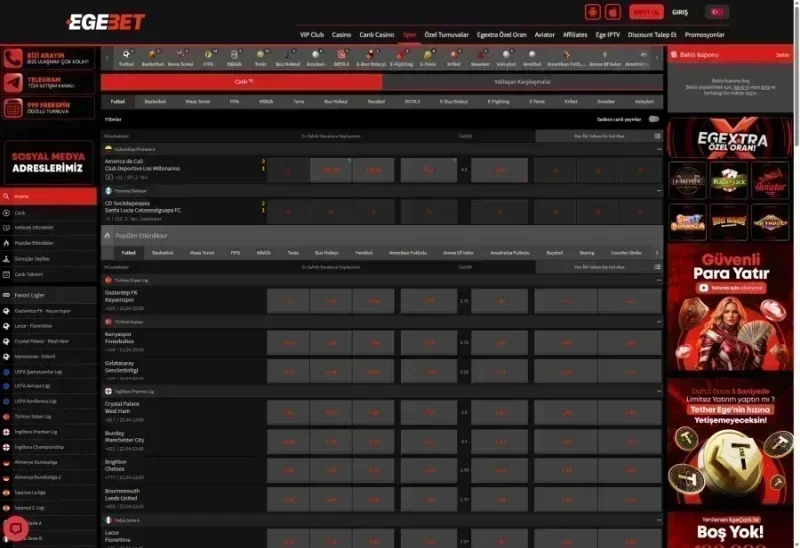
Task: Collapse the İngiltere Premier Lig section
Action: 659,391
